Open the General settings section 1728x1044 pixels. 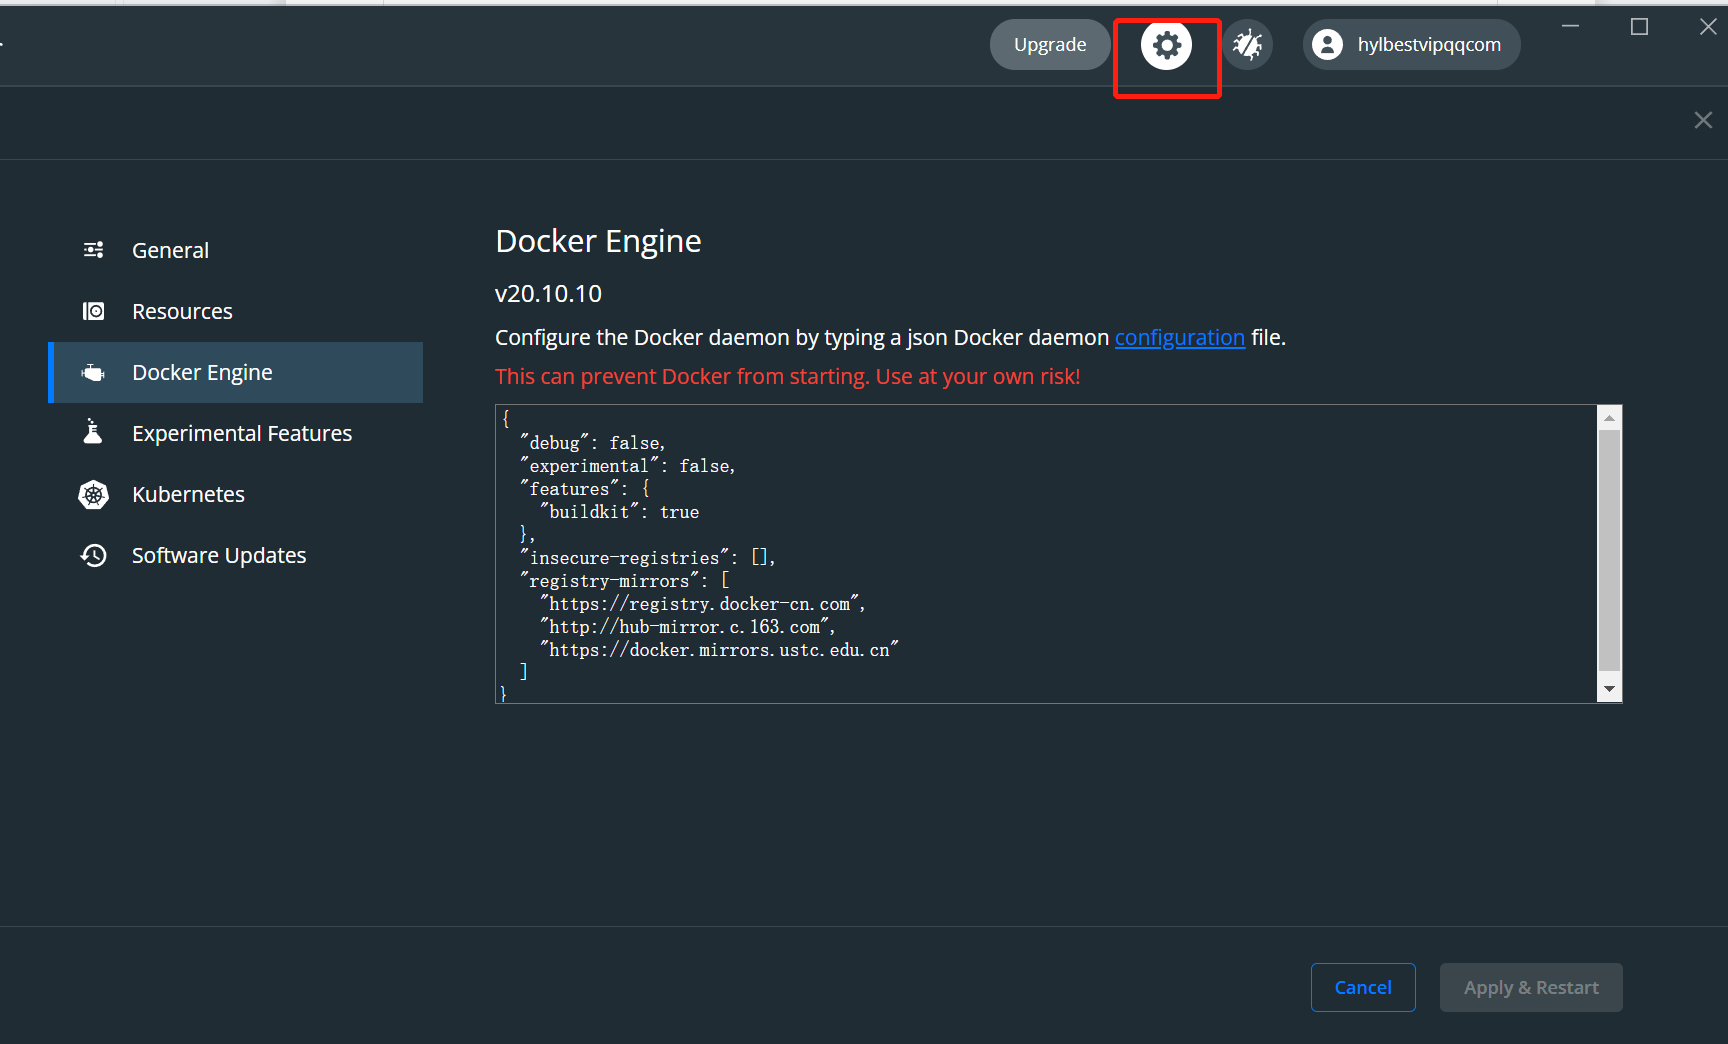pos(235,250)
